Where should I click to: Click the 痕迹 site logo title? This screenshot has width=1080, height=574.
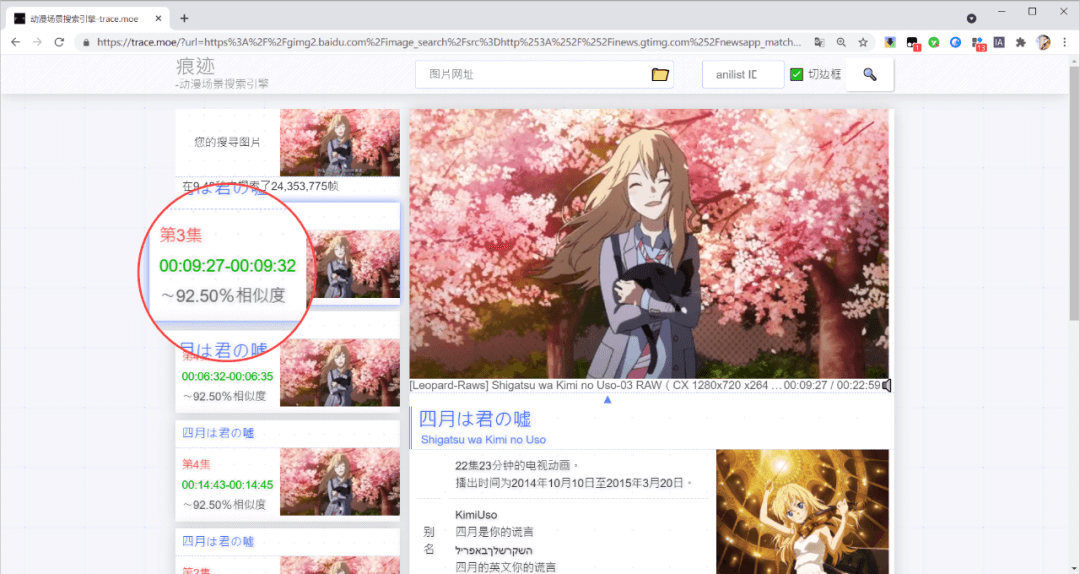196,66
